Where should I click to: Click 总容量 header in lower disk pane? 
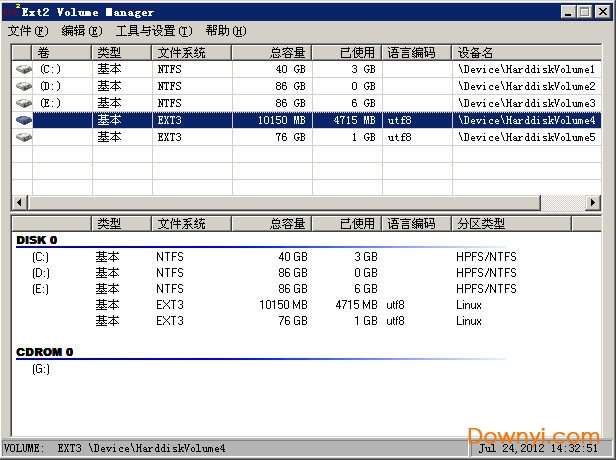click(271, 224)
